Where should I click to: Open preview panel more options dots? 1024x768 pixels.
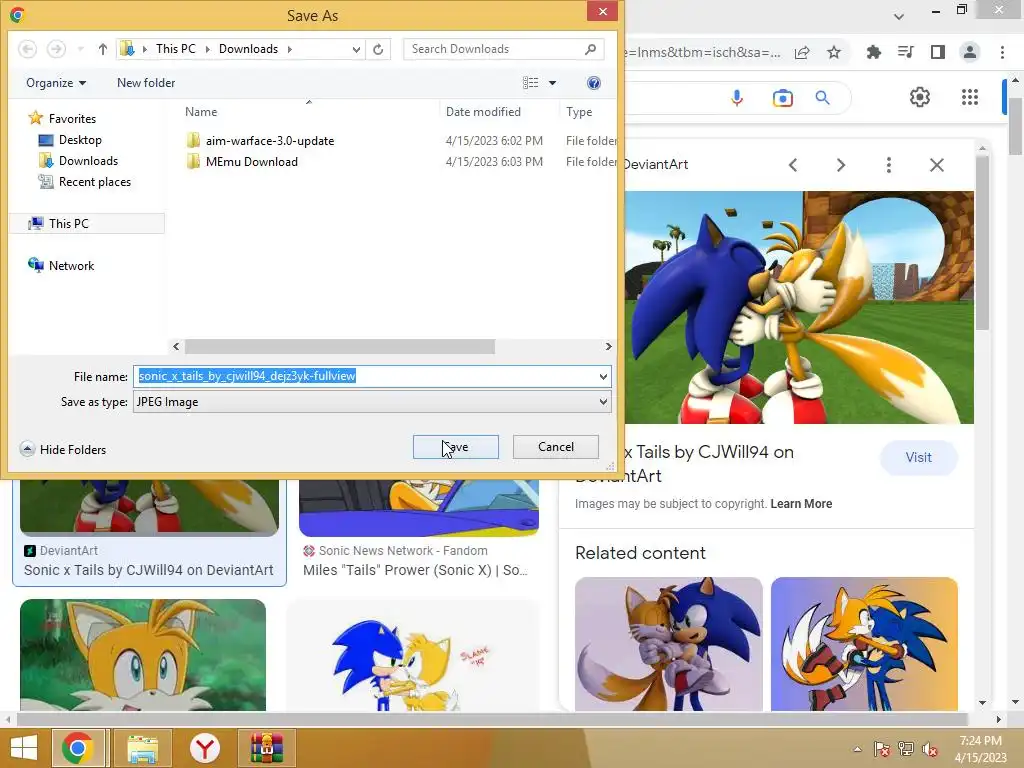(889, 165)
